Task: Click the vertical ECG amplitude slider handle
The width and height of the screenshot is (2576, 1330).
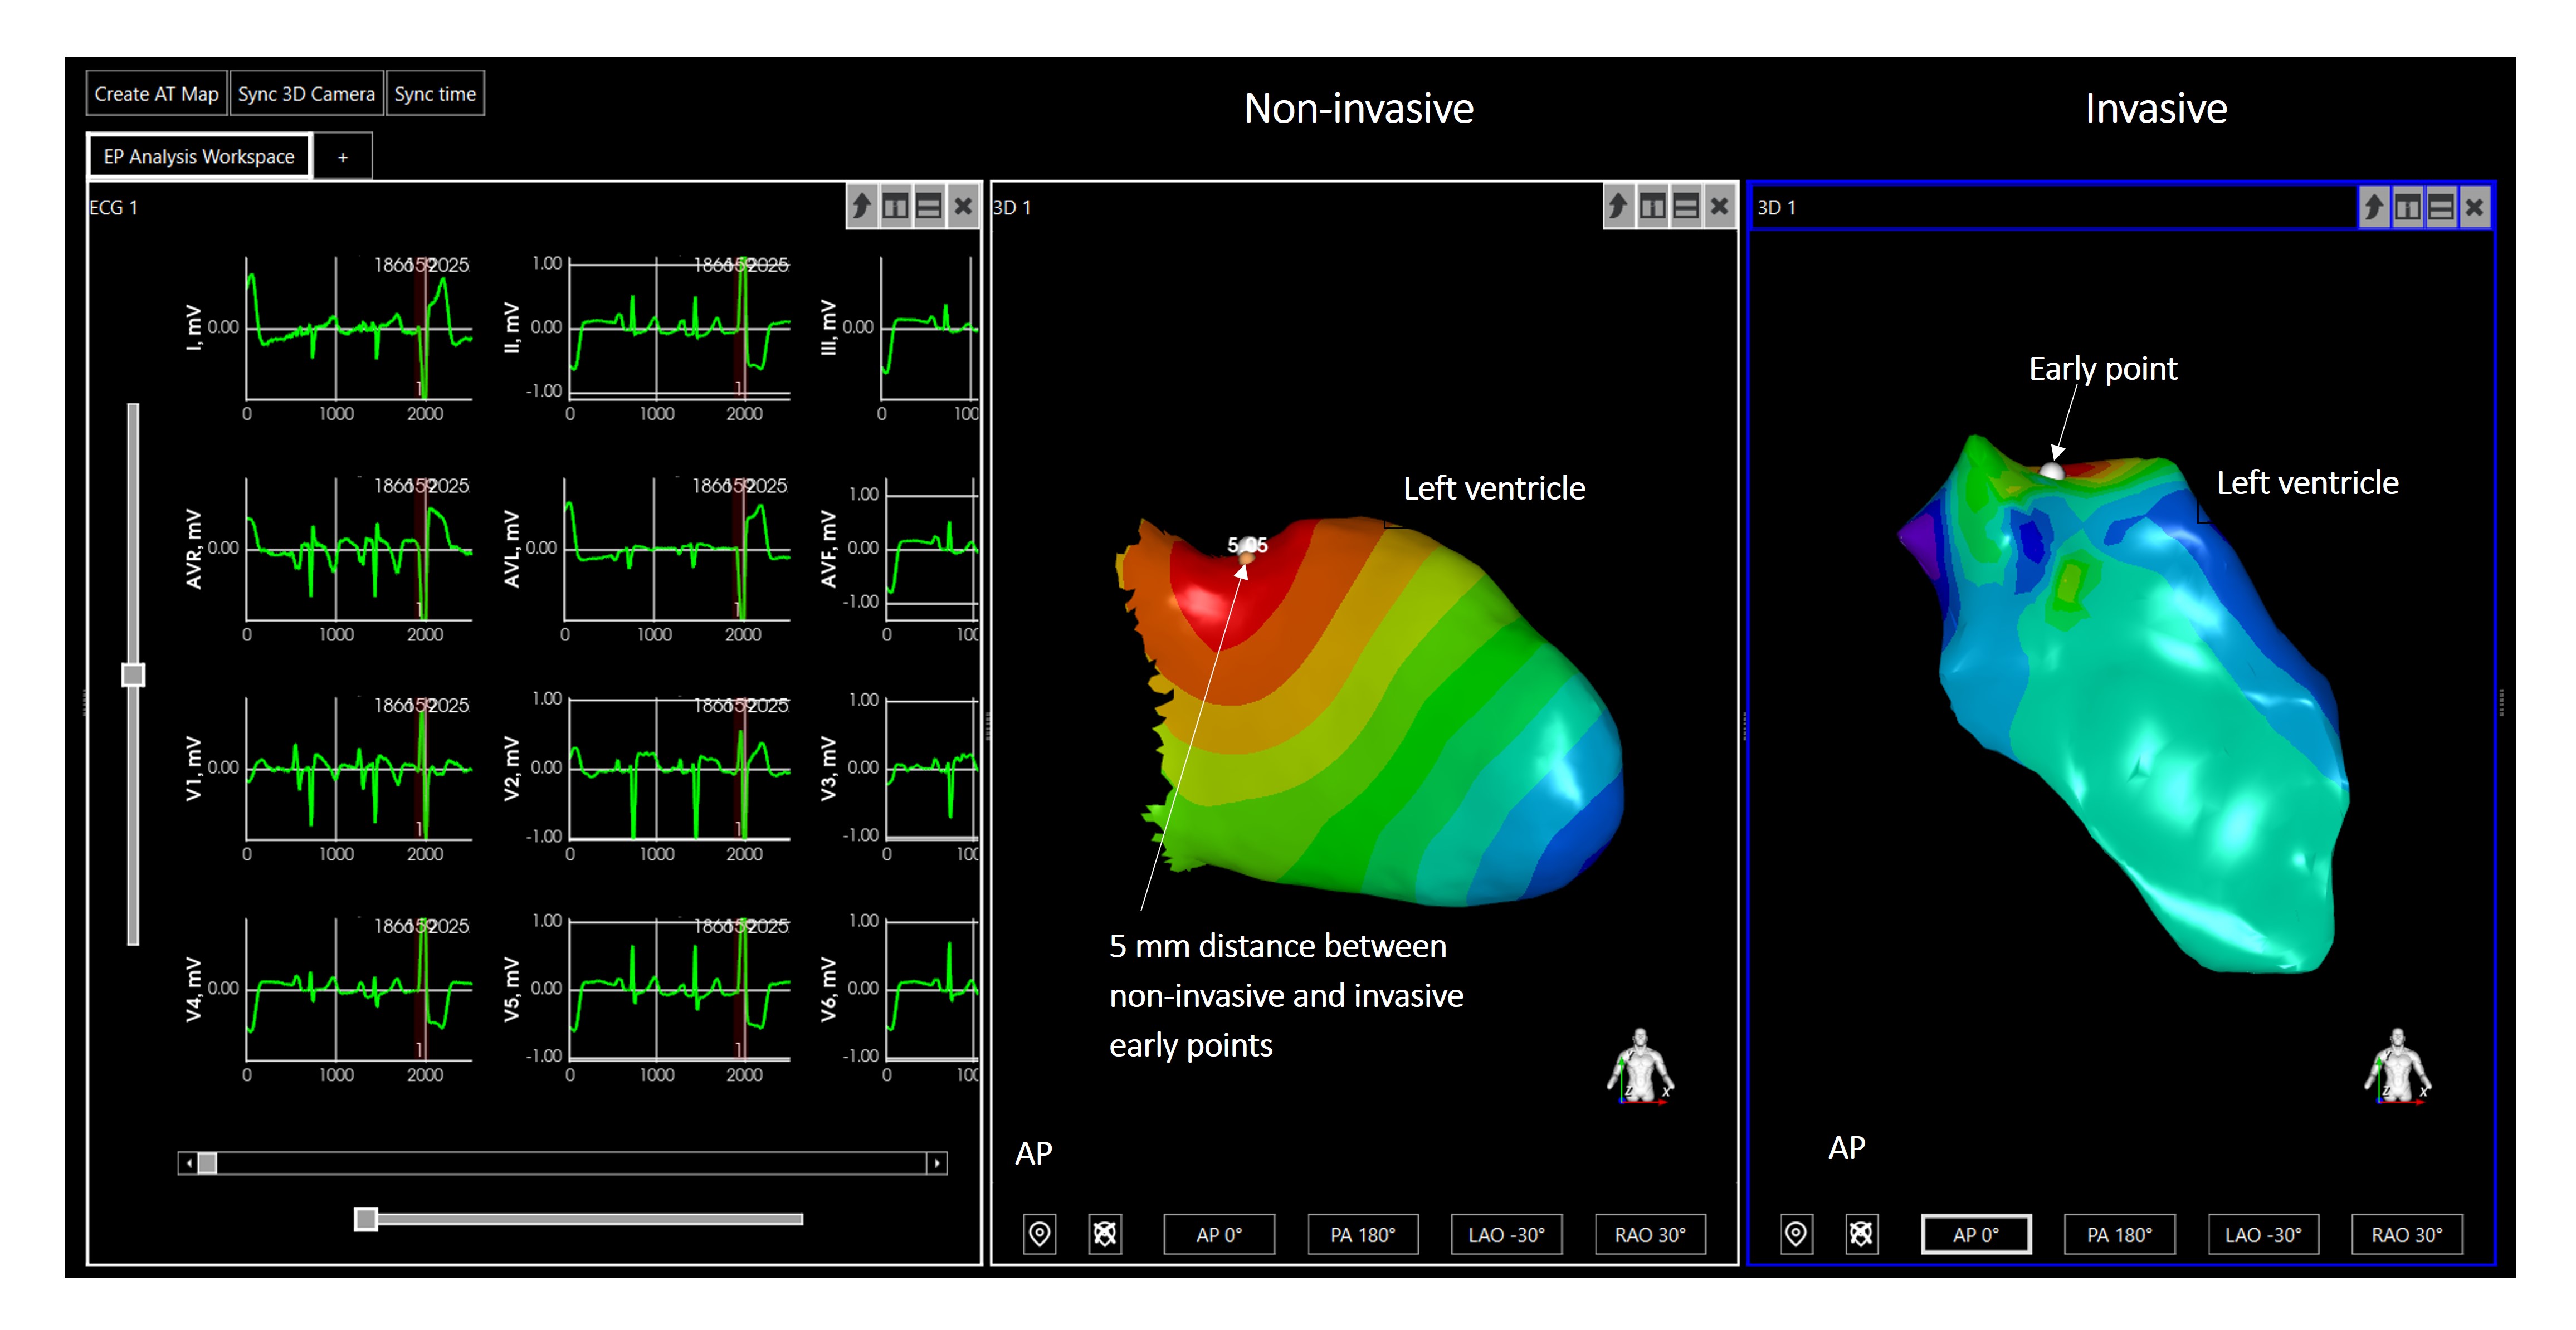Action: (133, 675)
